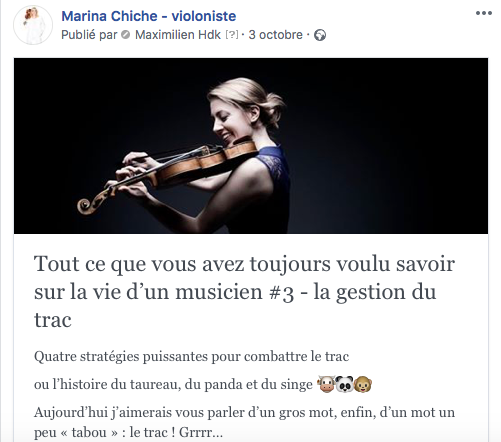Click the gray badge icon after Publié par
Image resolution: width=501 pixels, height=442 pixels.
pos(126,35)
